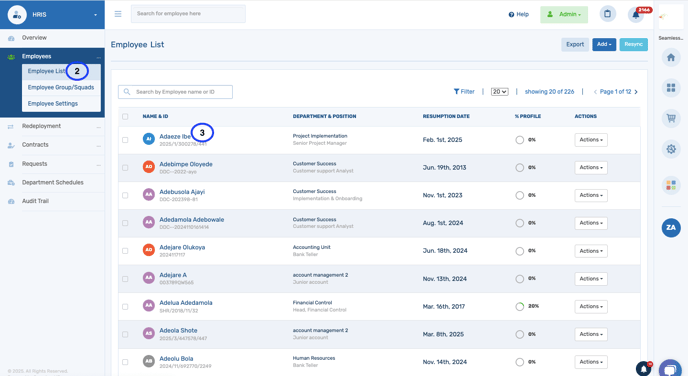
Task: Open the Admin dropdown
Action: pyautogui.click(x=564, y=14)
